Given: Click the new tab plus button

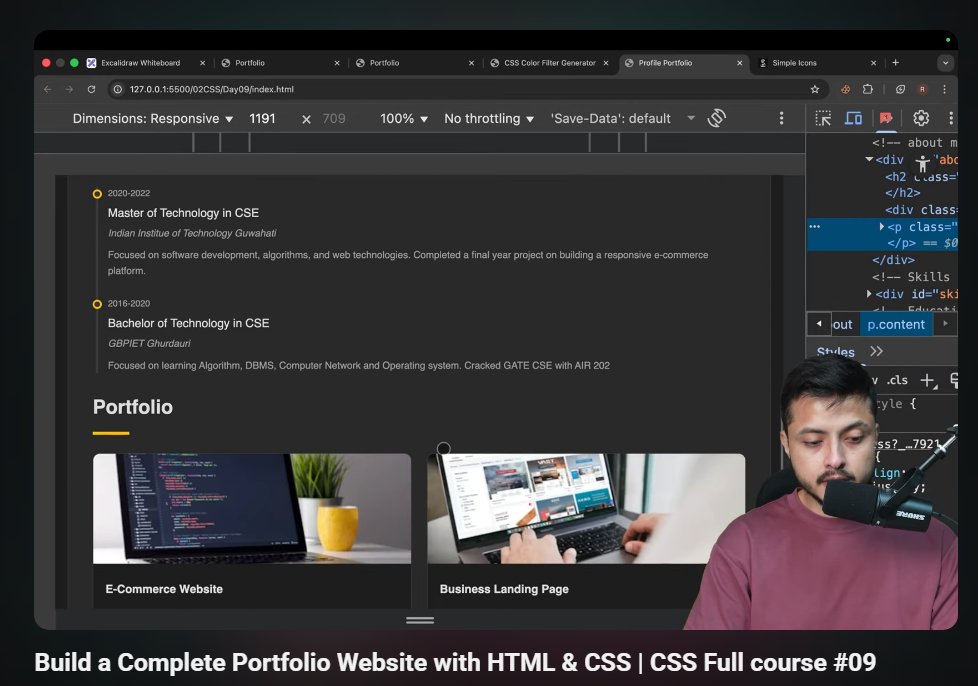Looking at the screenshot, I should 896,62.
